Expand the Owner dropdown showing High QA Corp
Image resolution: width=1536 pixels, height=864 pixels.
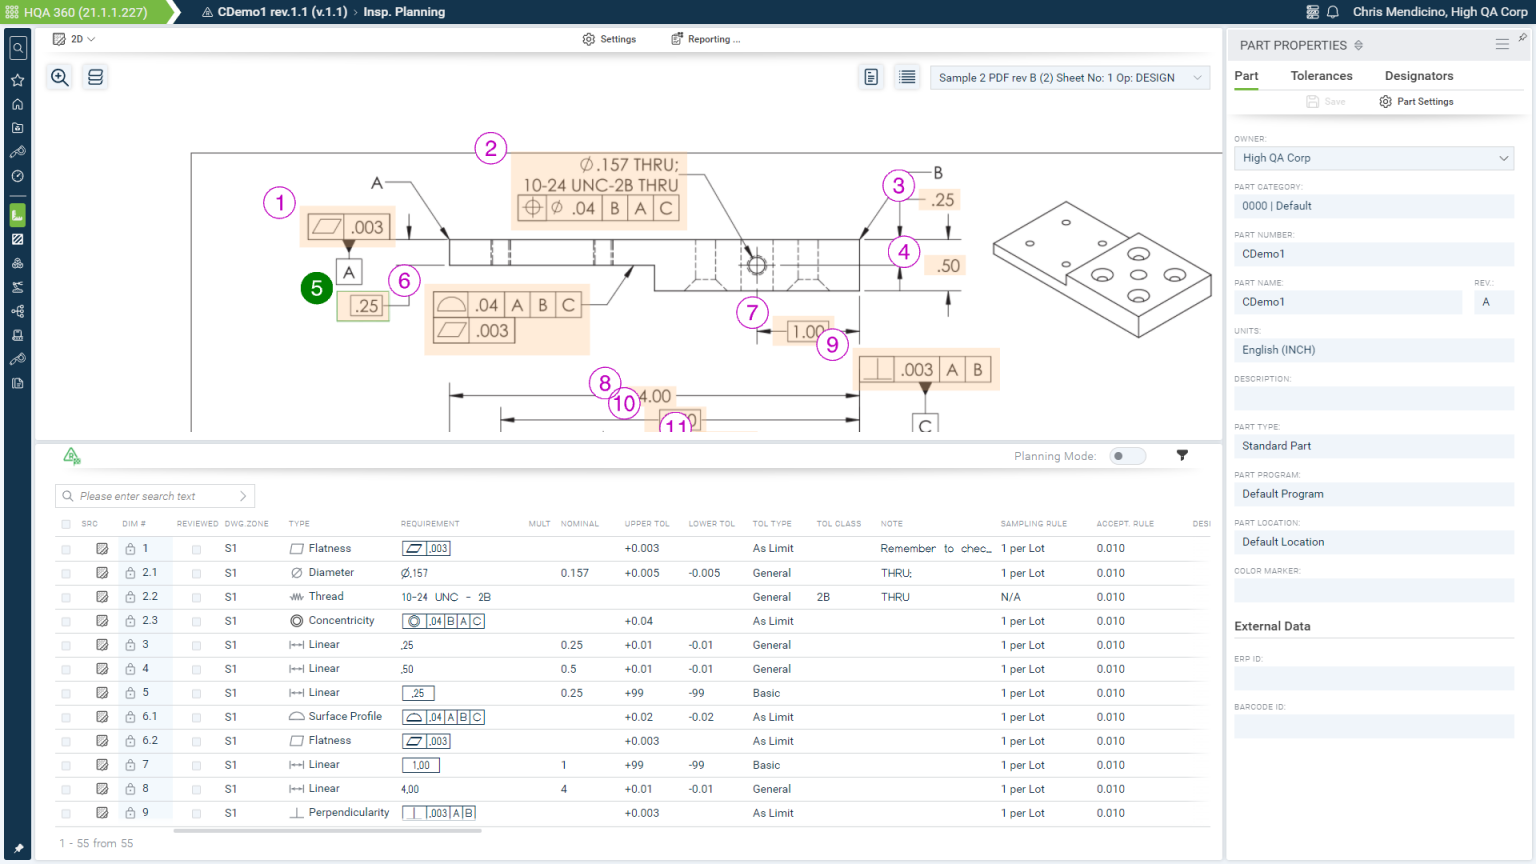click(1504, 158)
